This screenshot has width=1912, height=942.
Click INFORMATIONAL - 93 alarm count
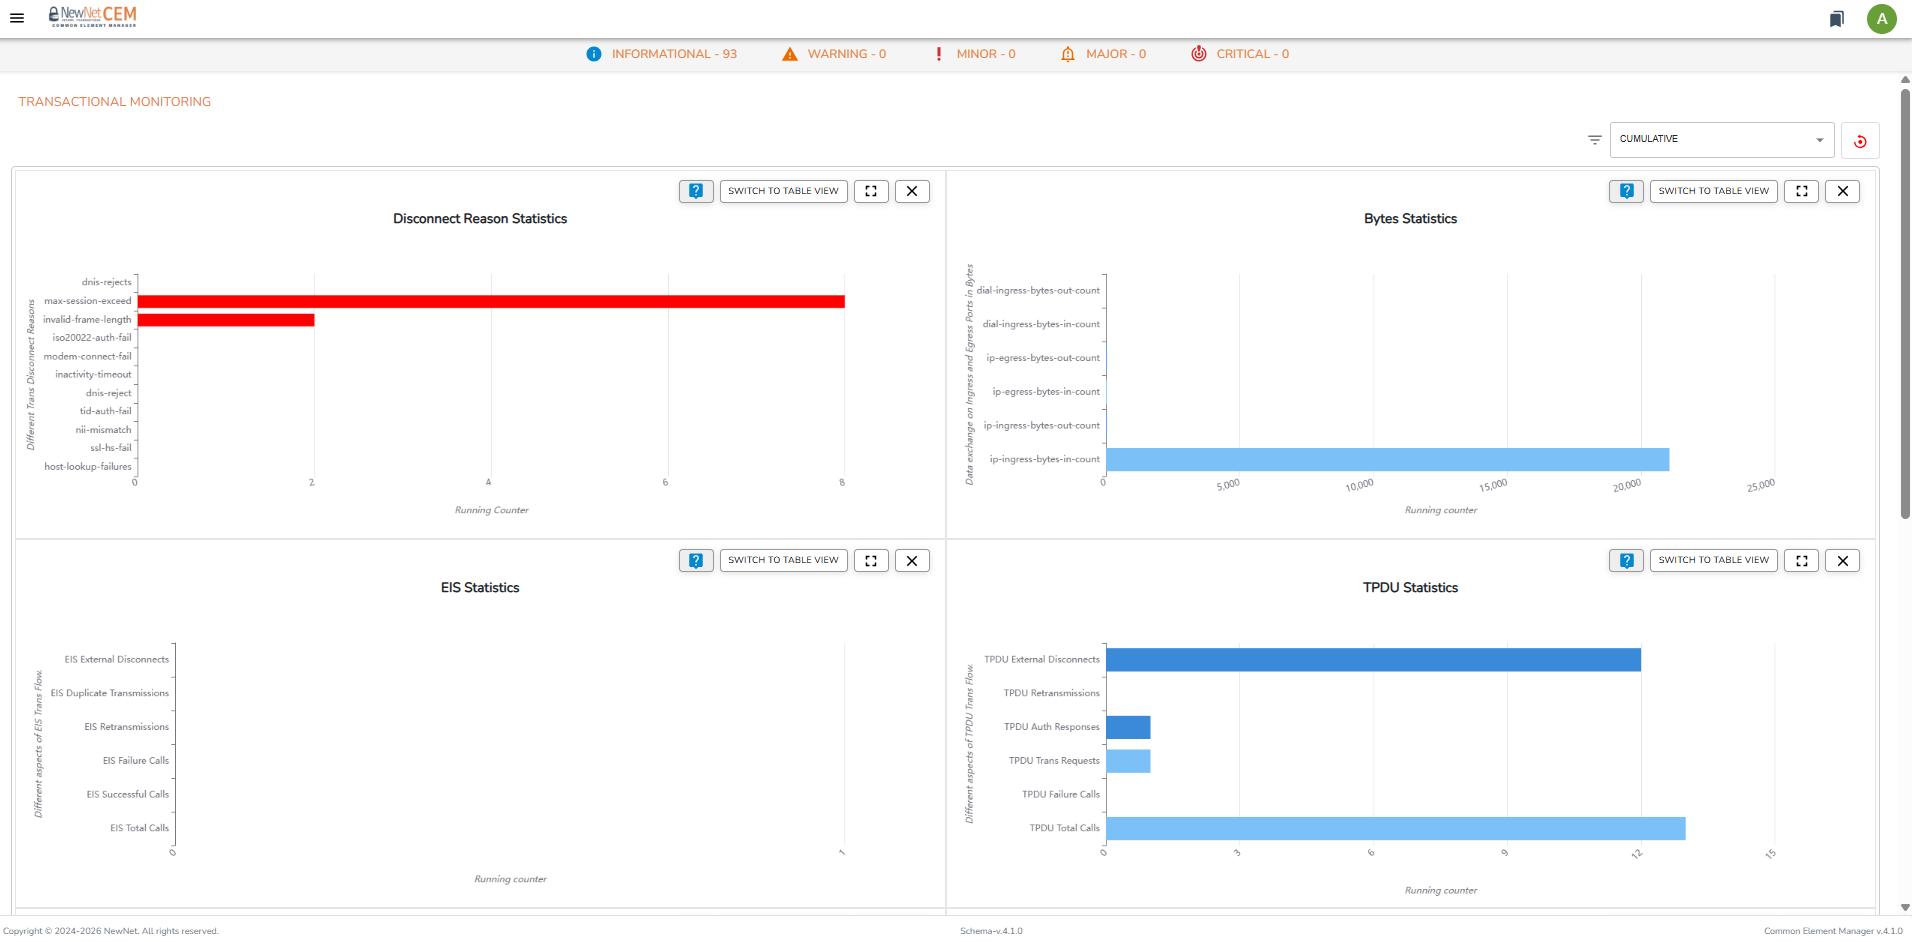pyautogui.click(x=675, y=54)
